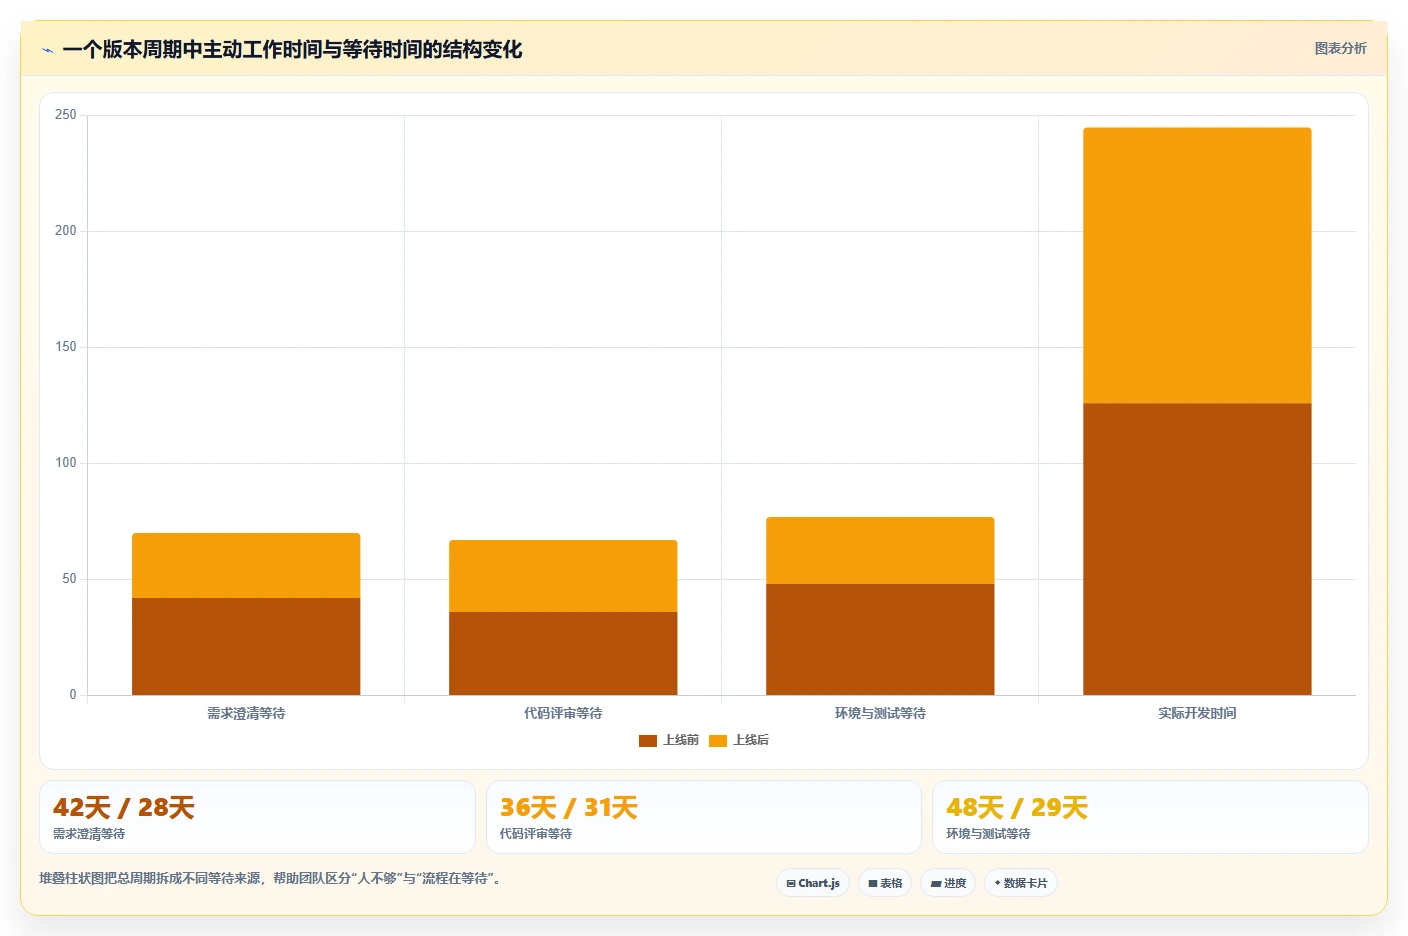Click the 250 y-axis tick label

[x=65, y=115]
